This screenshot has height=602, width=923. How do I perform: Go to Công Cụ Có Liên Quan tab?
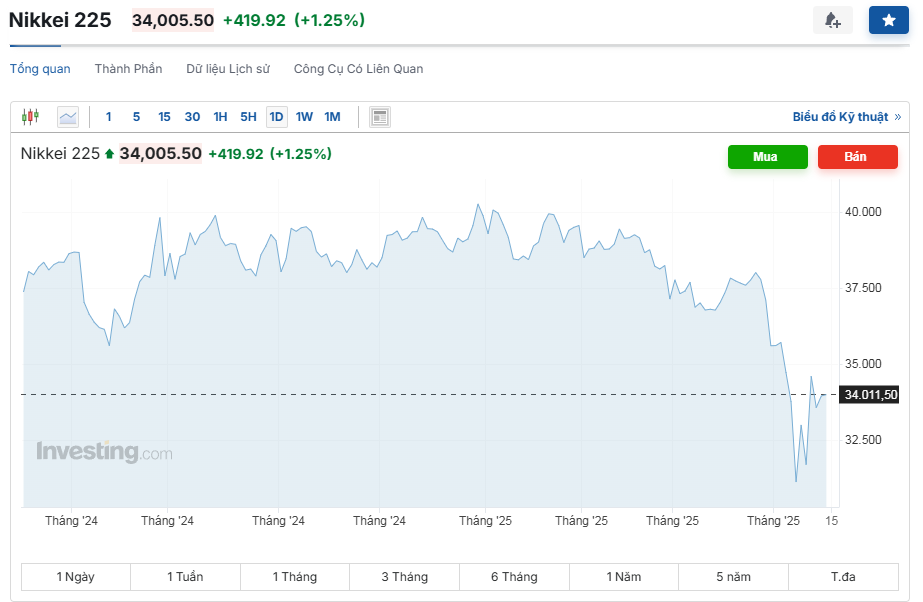(358, 69)
